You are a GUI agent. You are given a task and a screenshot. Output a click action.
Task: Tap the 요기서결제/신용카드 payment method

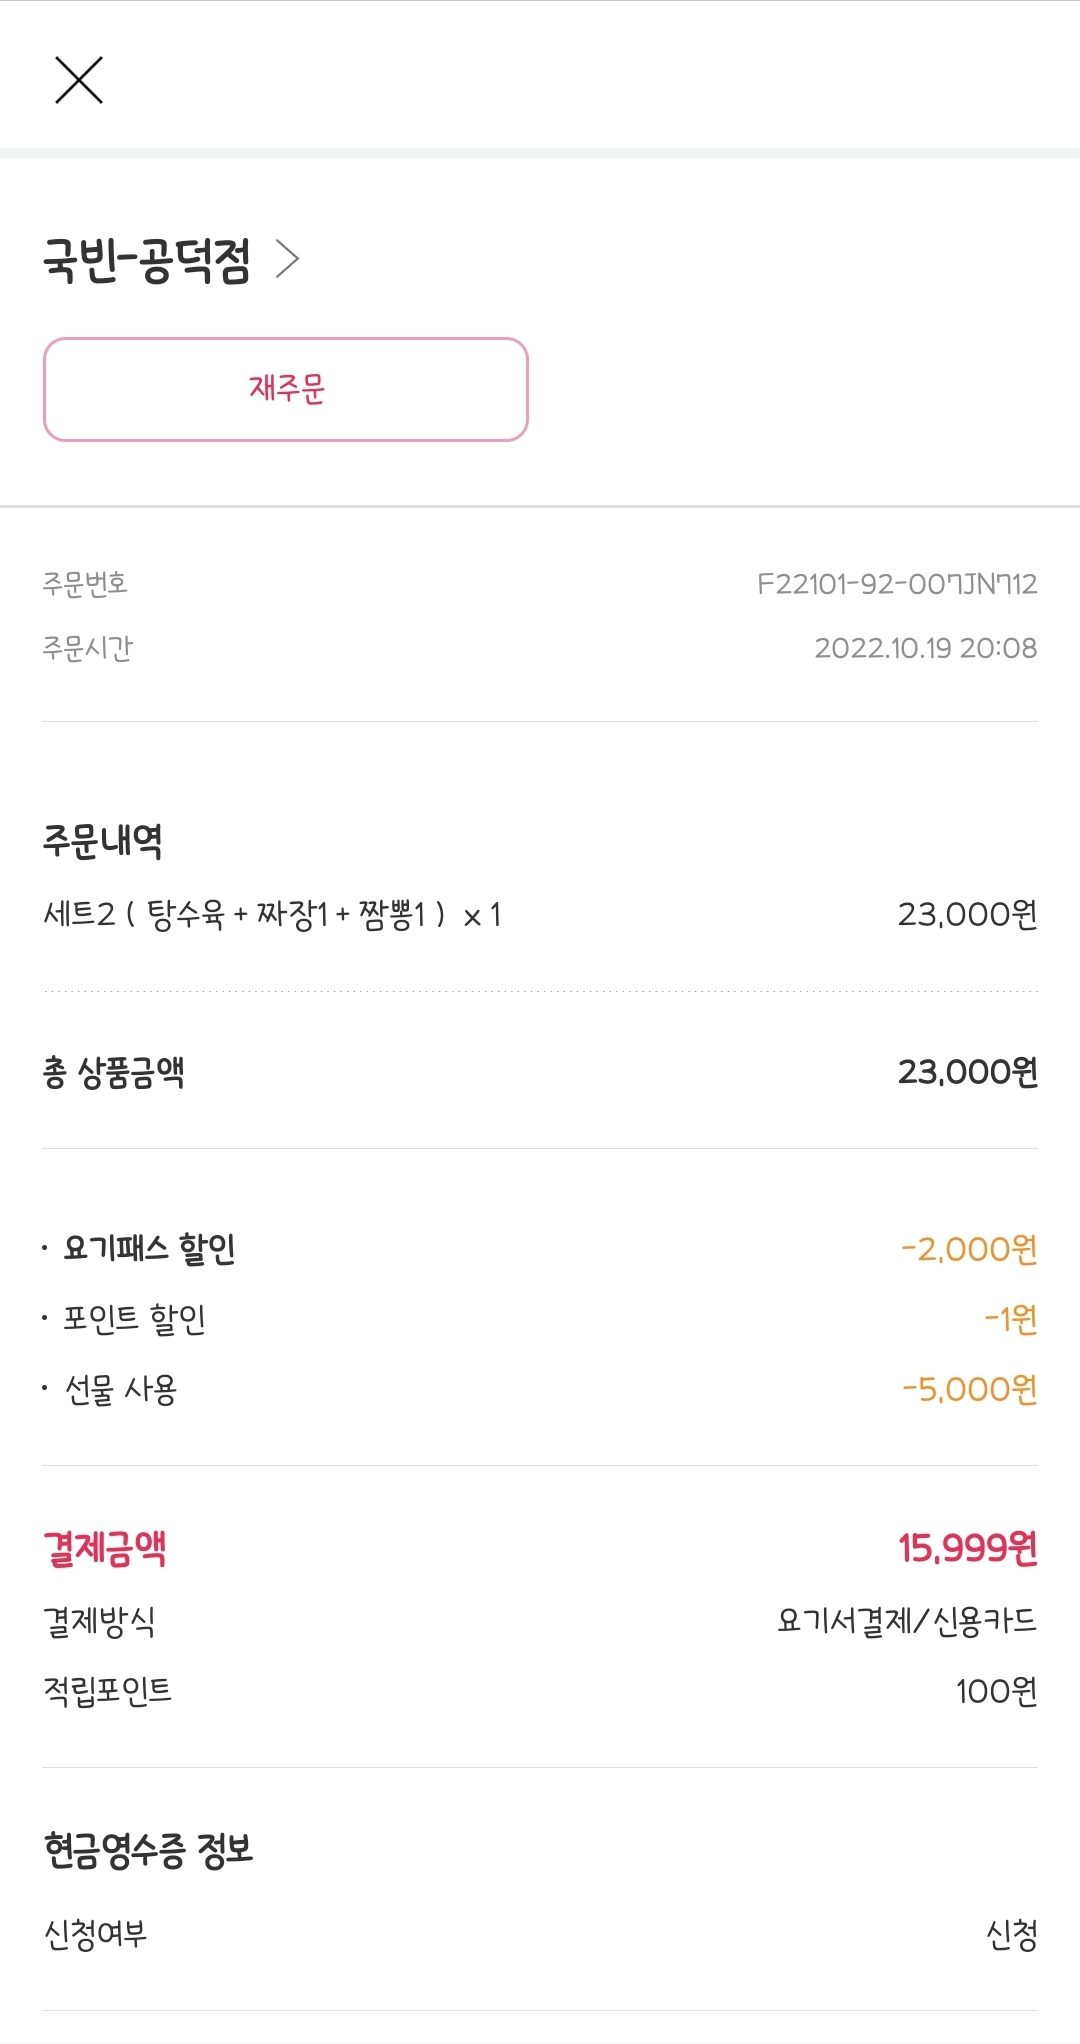tap(906, 1620)
